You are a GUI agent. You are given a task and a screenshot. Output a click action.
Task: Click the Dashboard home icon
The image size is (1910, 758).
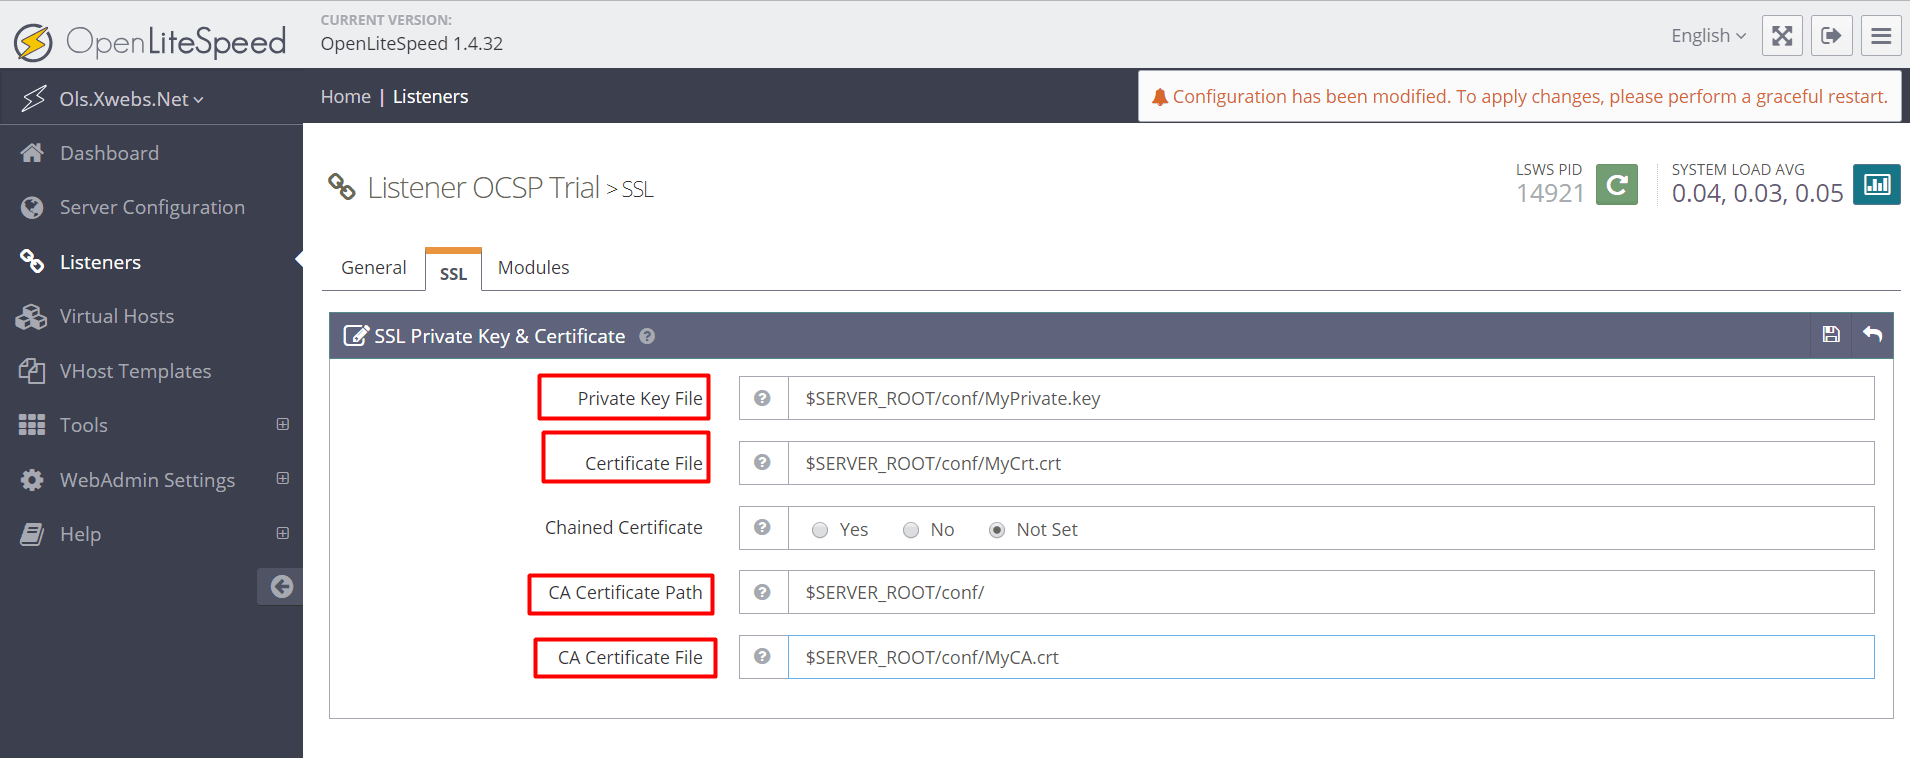pyautogui.click(x=32, y=153)
